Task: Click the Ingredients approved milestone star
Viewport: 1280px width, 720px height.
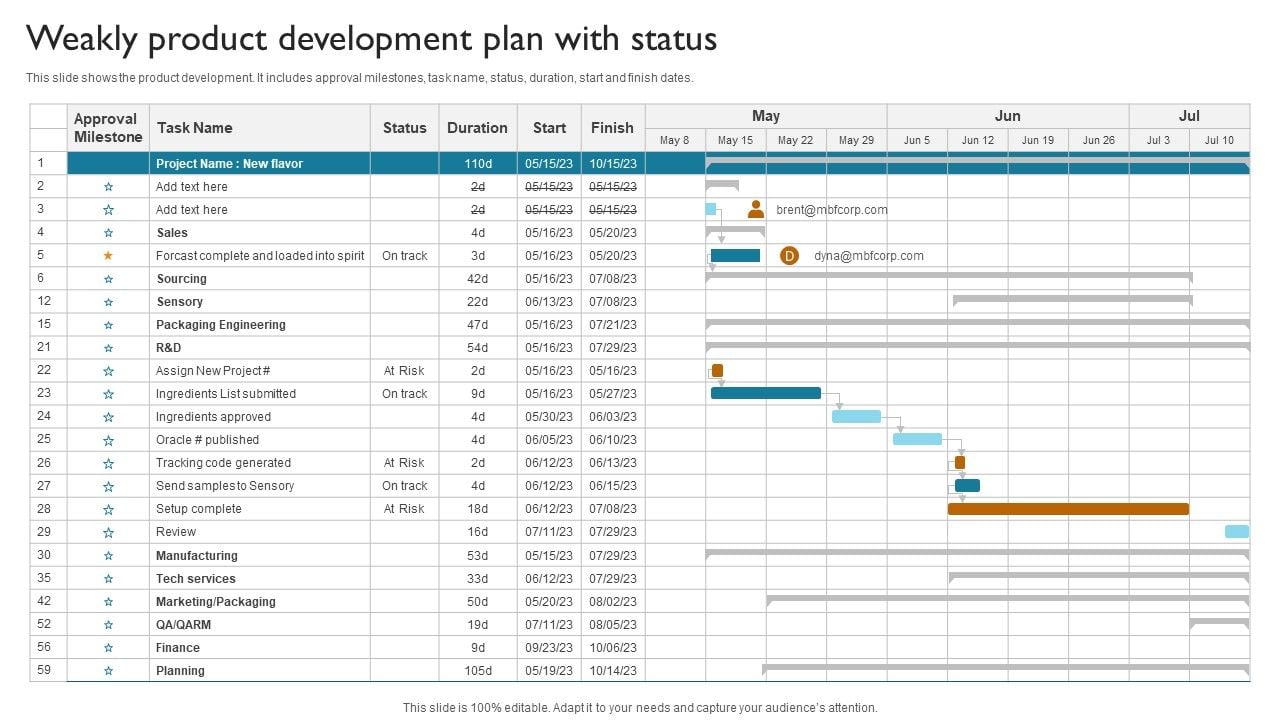Action: pyautogui.click(x=108, y=417)
